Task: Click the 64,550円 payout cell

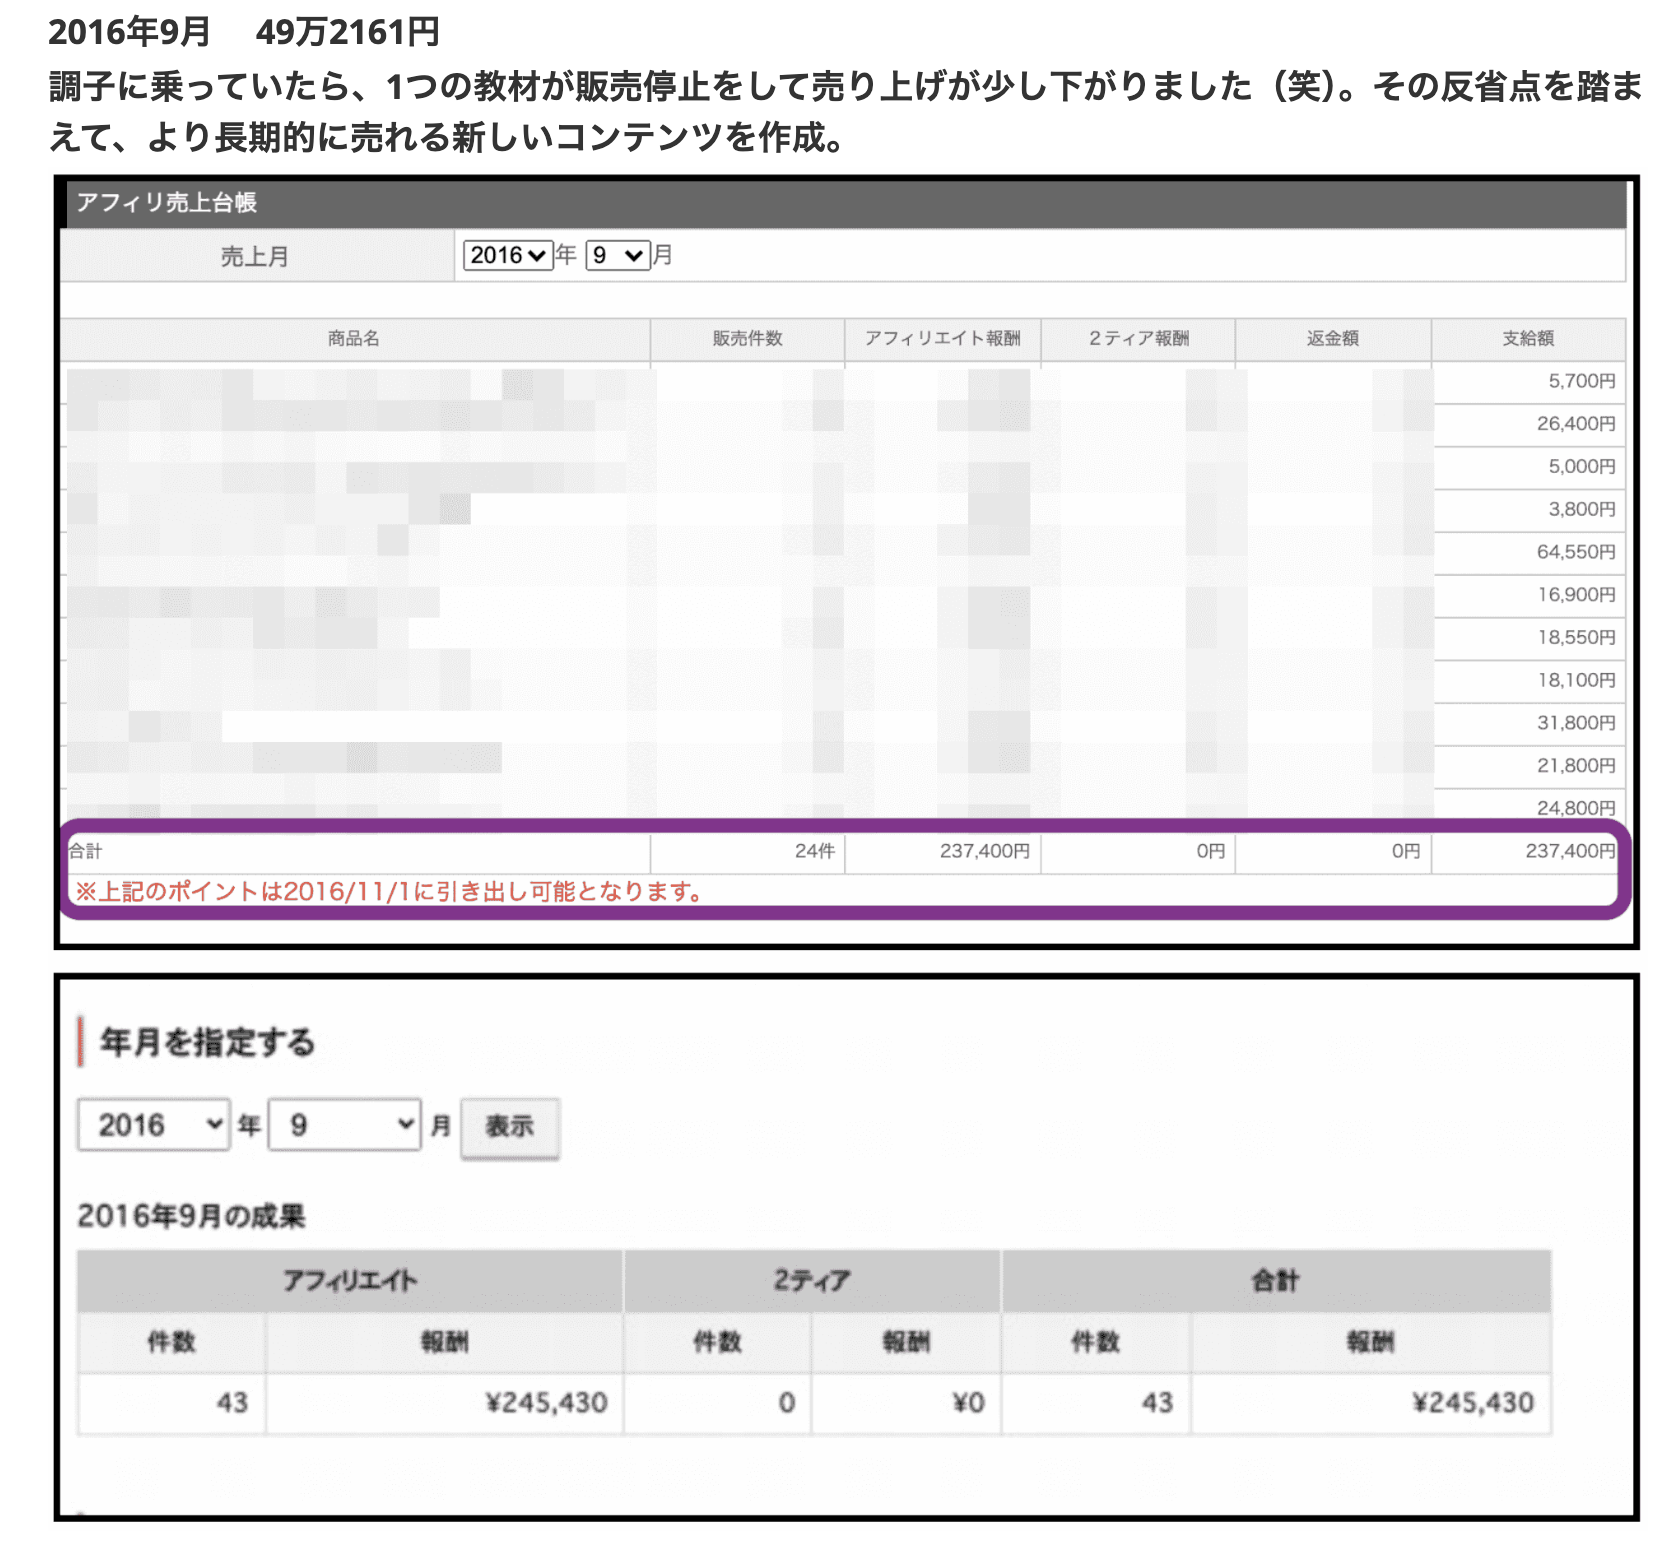Action: pos(1575,552)
